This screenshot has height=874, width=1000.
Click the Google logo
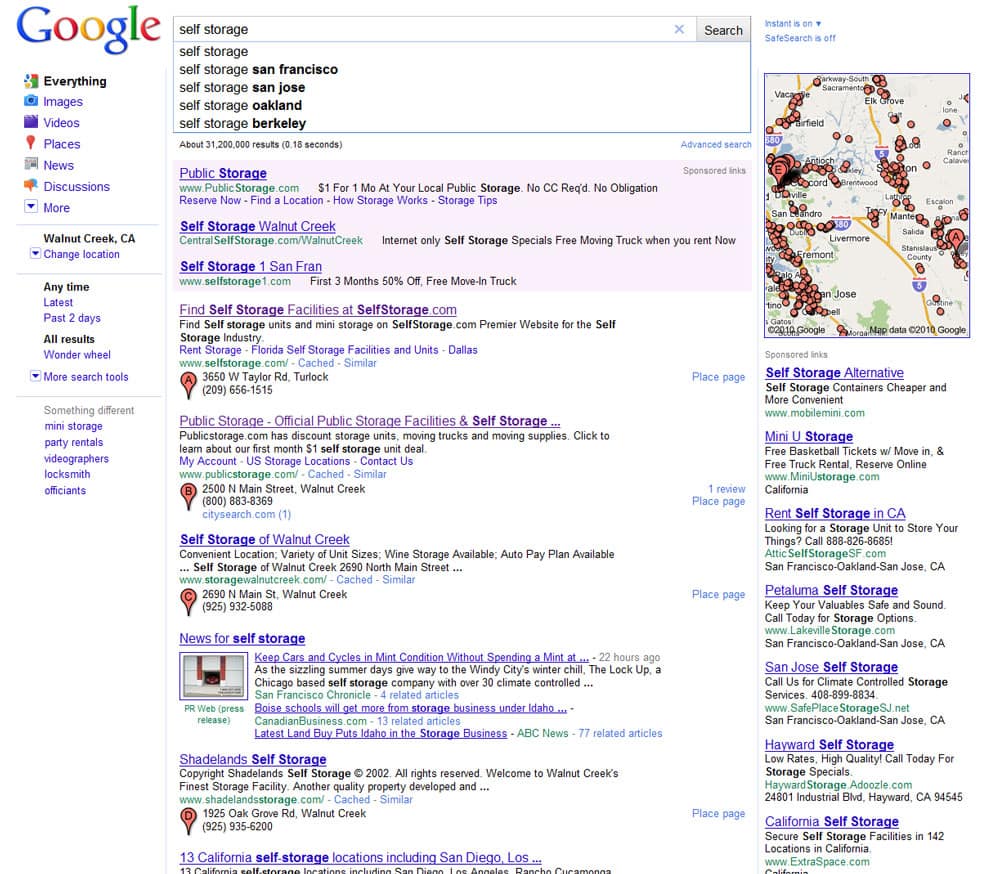[x=88, y=29]
